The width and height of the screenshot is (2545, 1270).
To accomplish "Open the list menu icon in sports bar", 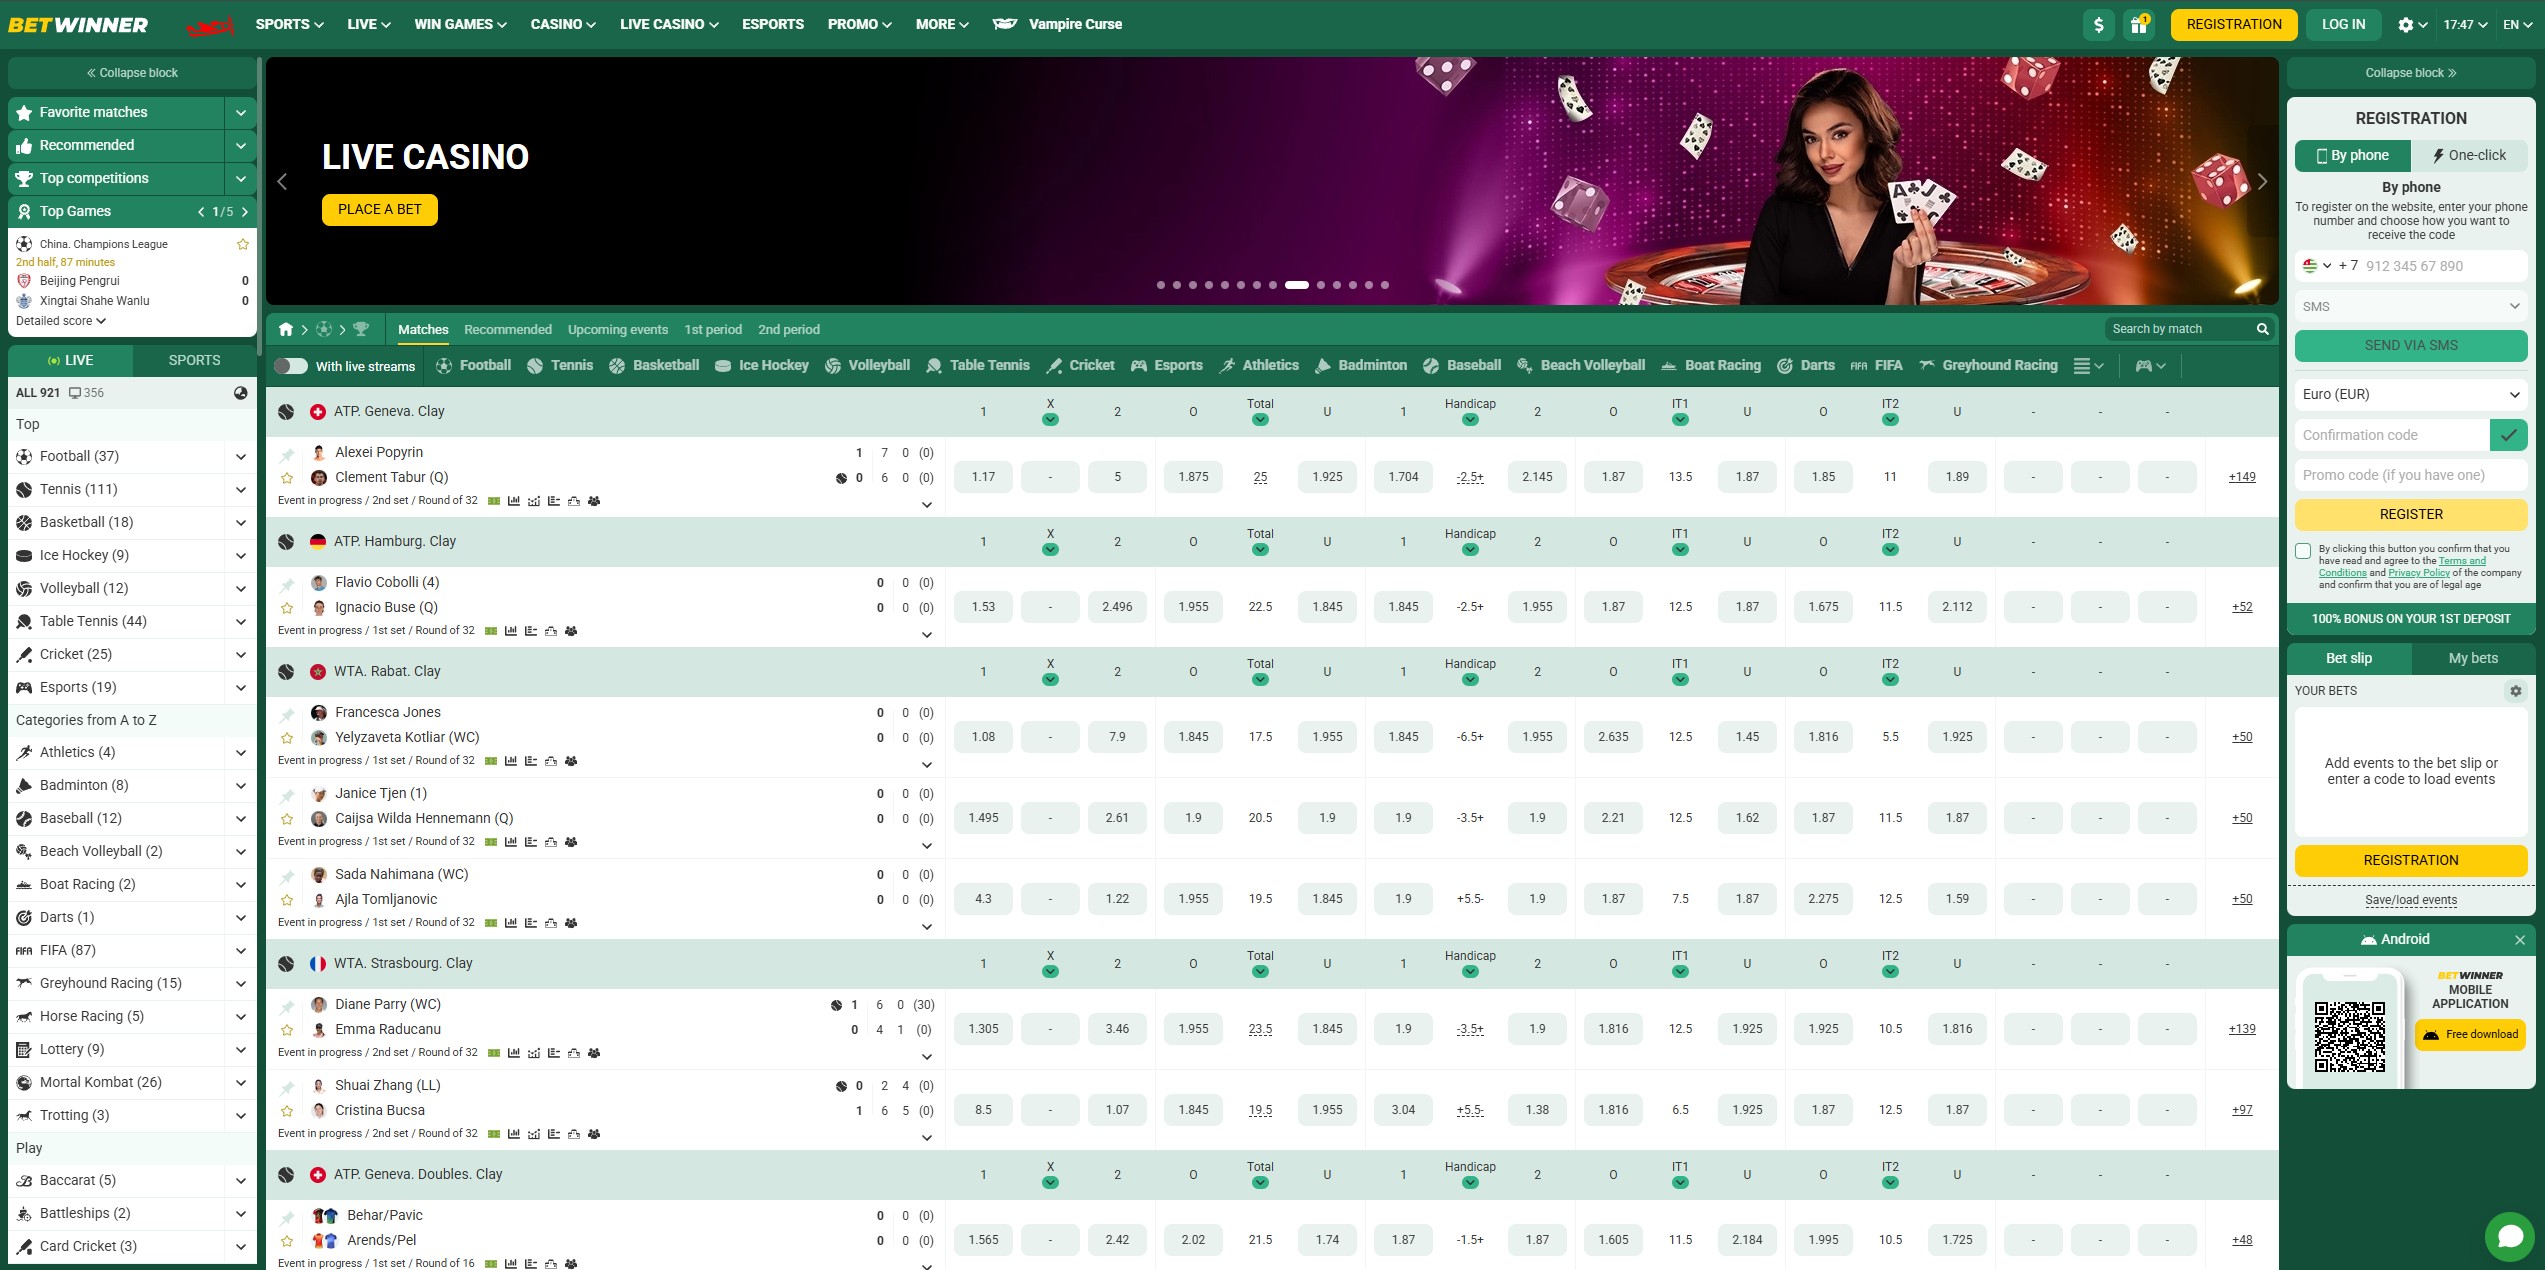I will tap(2088, 366).
